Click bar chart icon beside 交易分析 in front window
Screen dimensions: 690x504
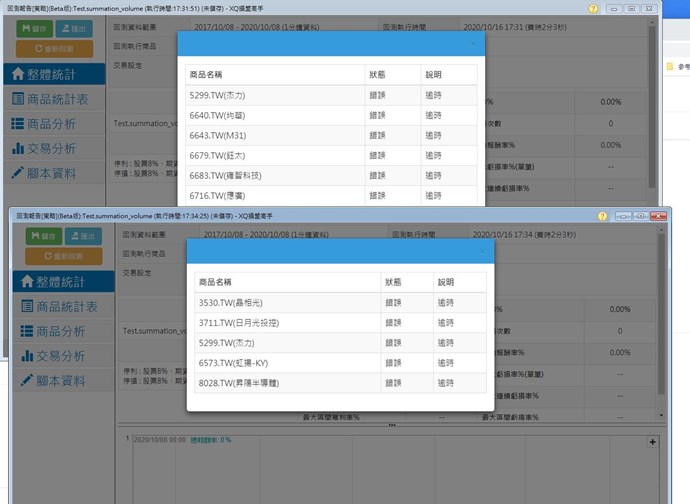click(x=27, y=356)
